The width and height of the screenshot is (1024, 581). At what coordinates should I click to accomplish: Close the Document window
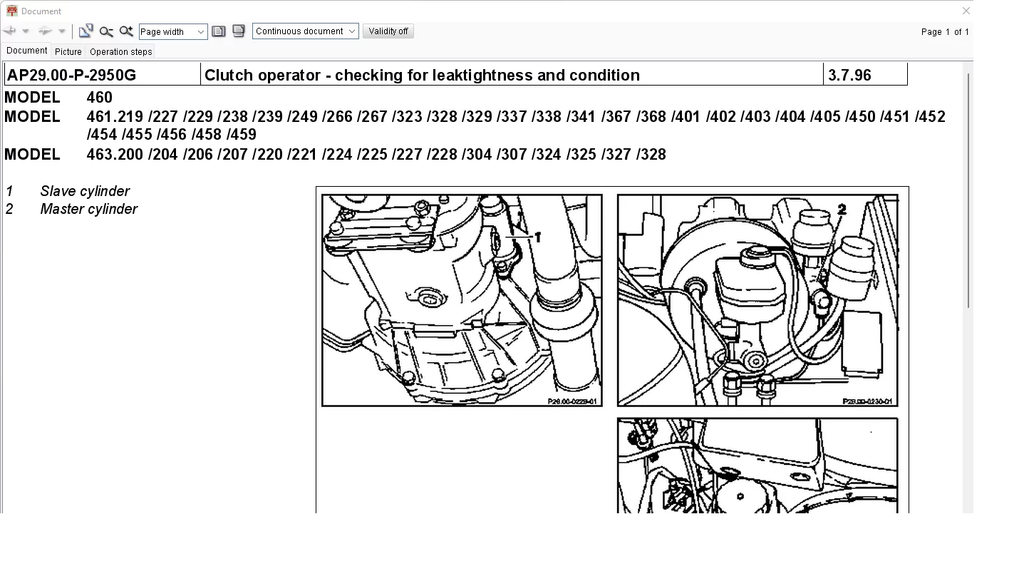pos(966,11)
